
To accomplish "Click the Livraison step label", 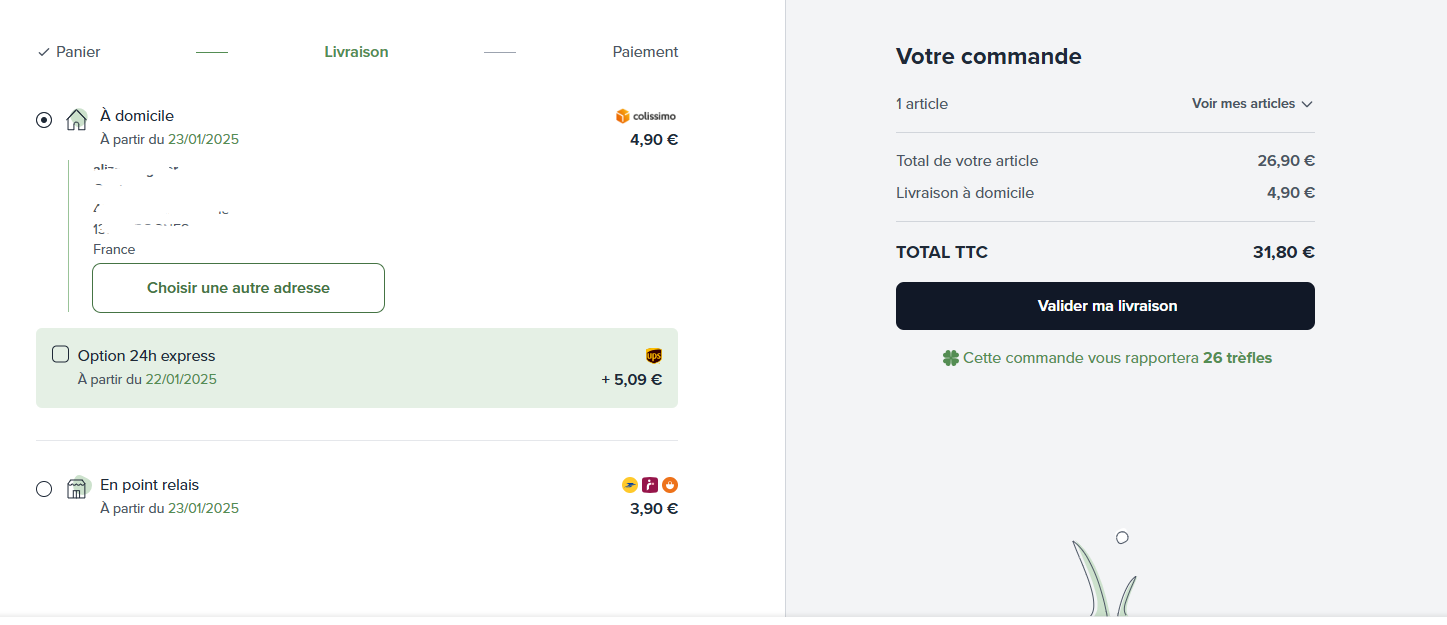I will 356,52.
